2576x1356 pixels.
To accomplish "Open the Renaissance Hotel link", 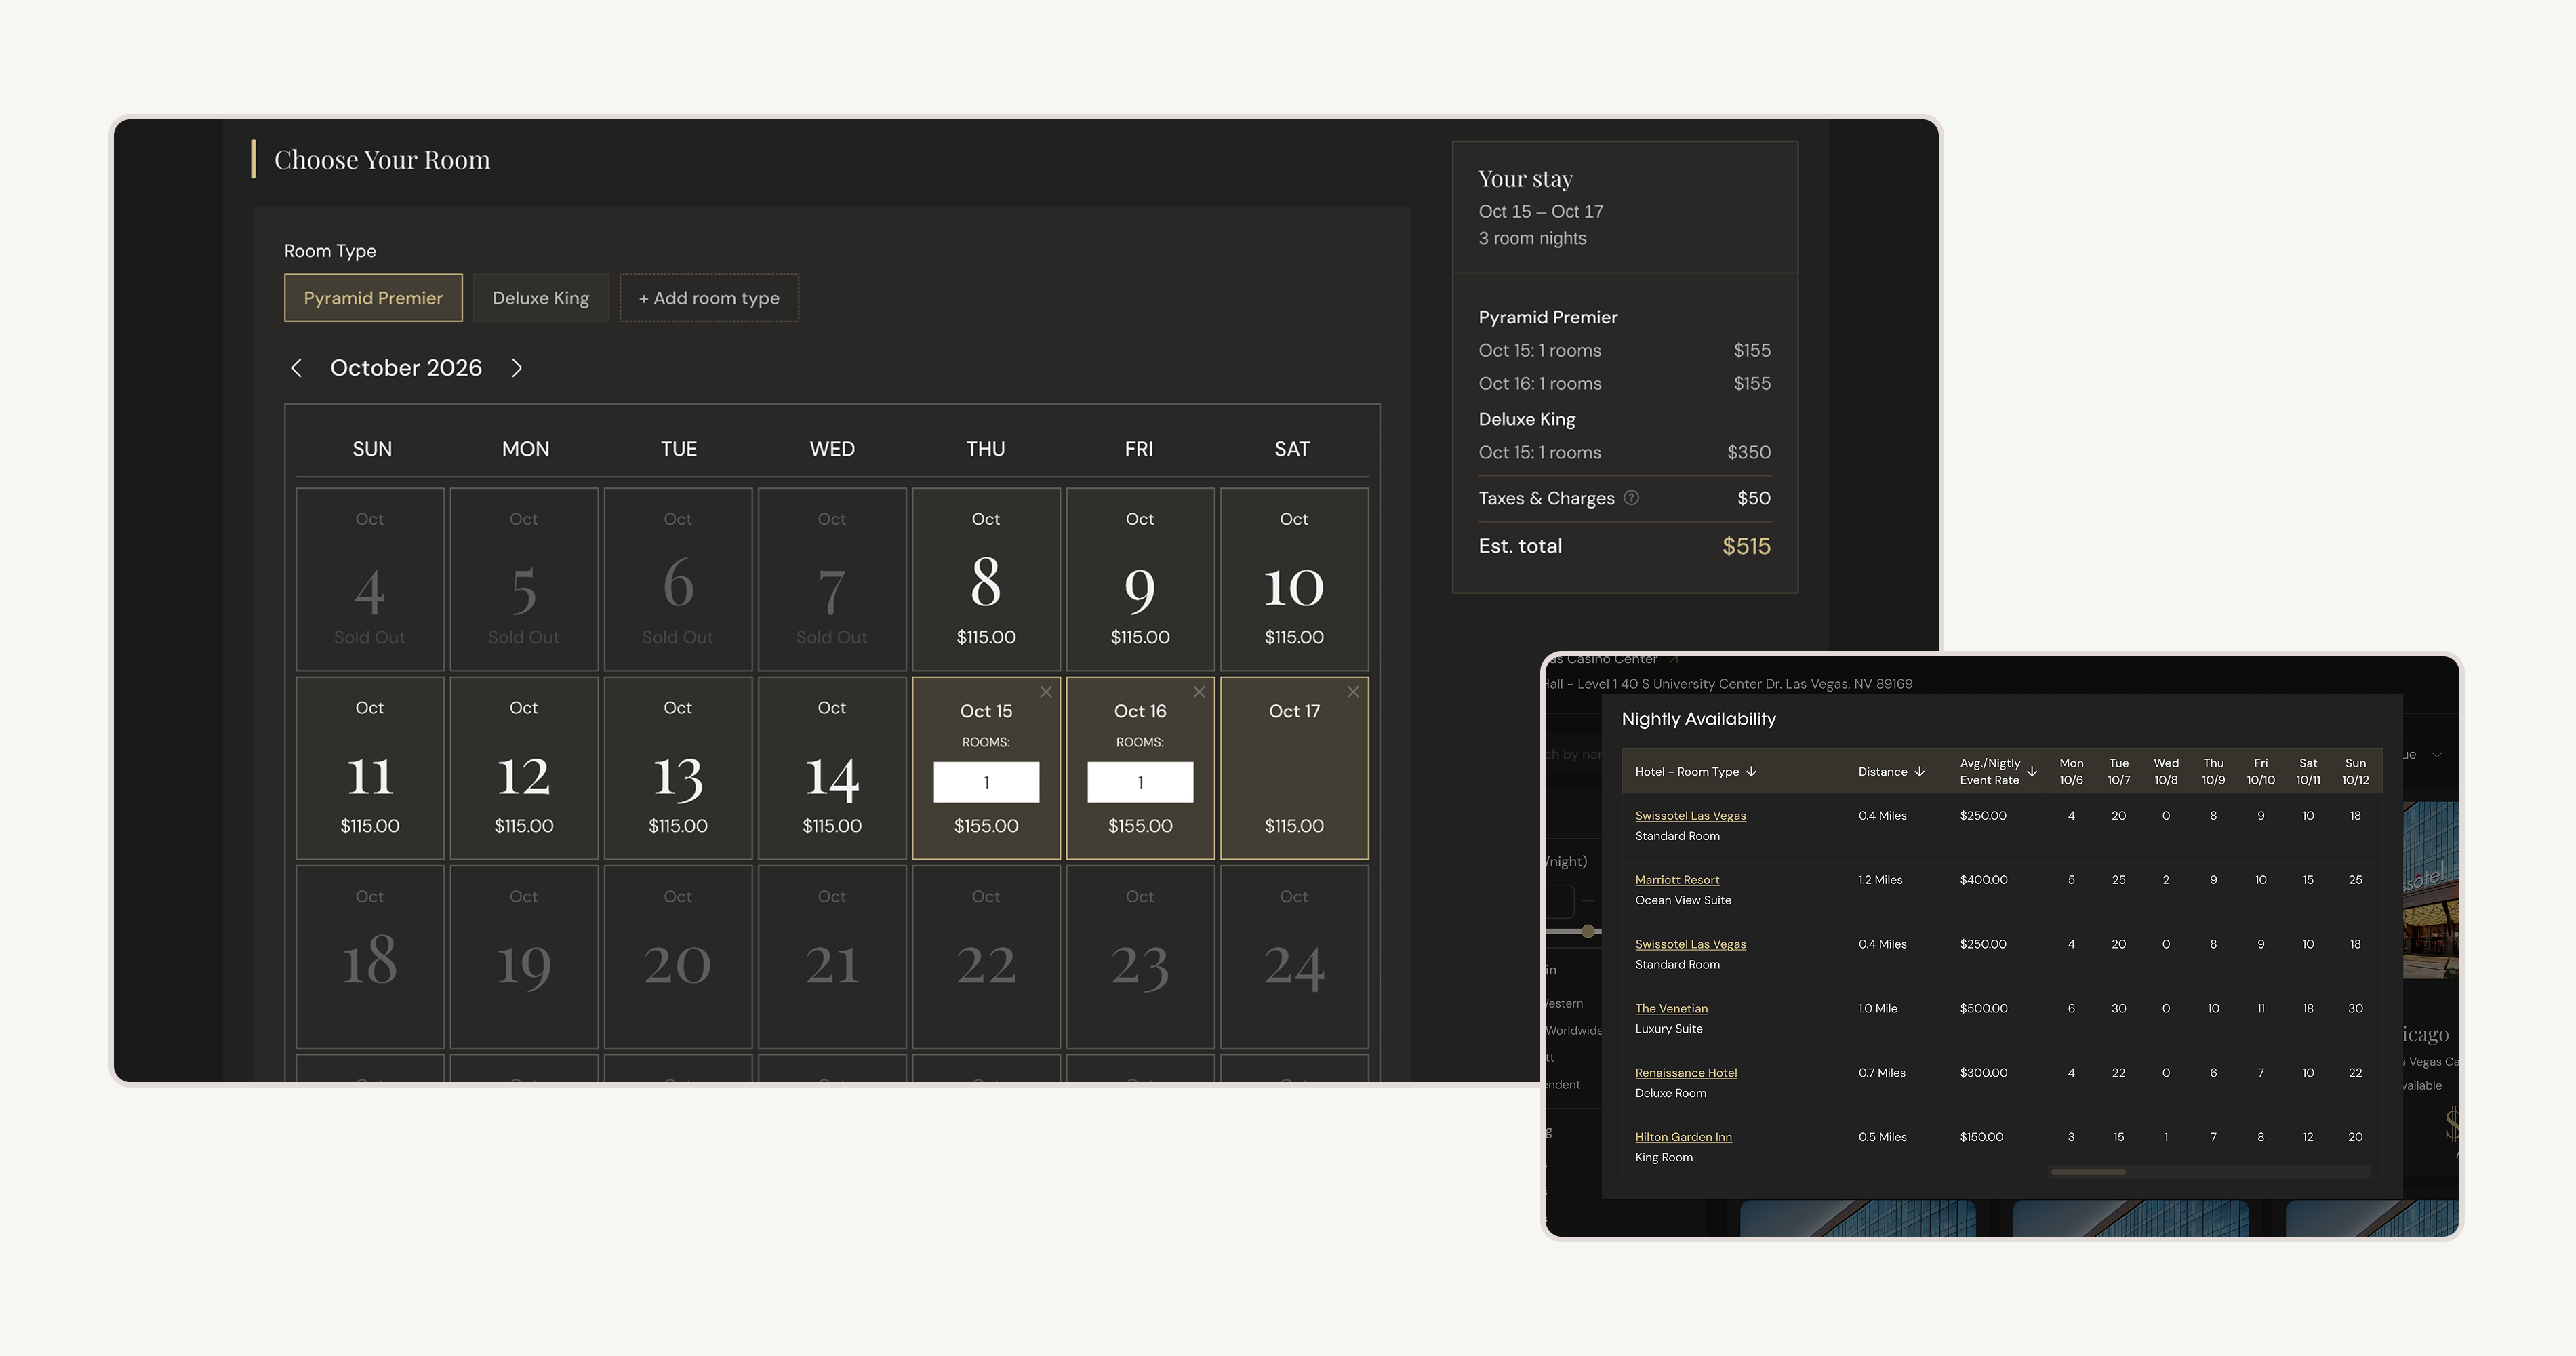I will pos(1686,1072).
